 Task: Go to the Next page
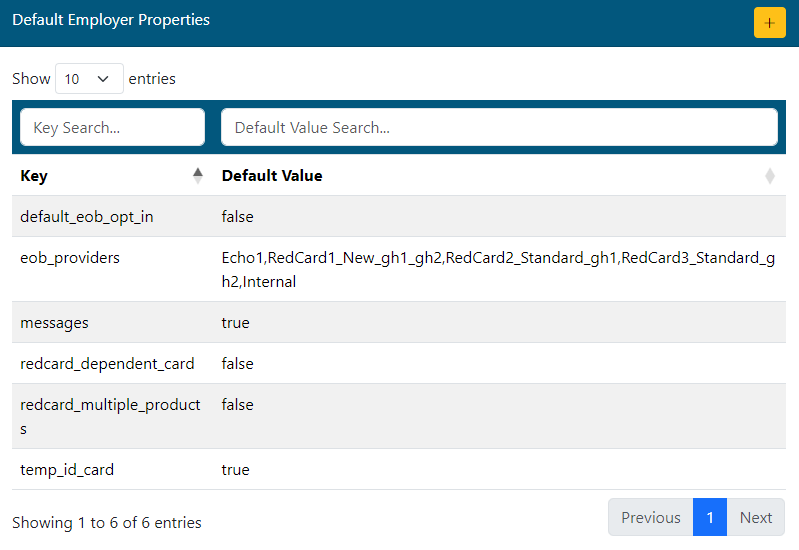coord(755,517)
